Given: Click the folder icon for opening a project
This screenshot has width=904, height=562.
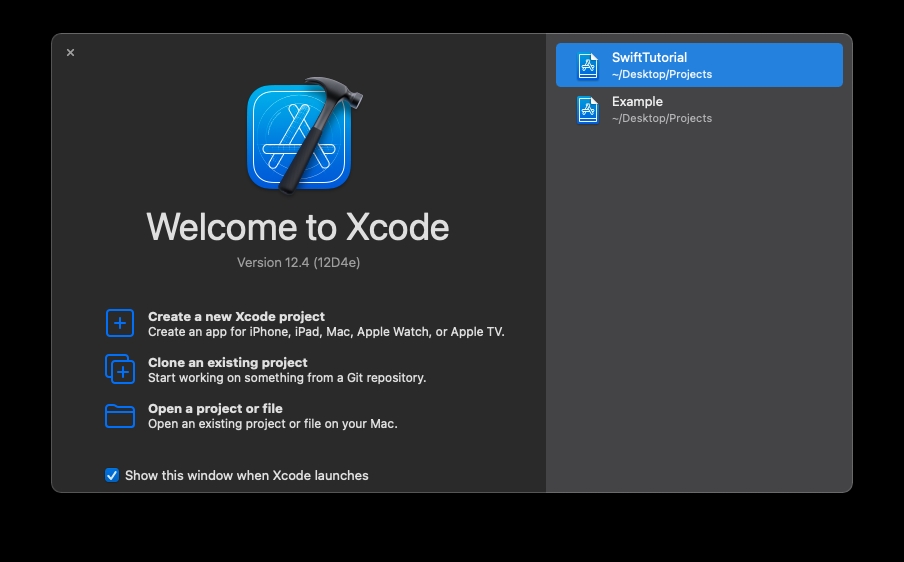Looking at the screenshot, I should (x=120, y=415).
